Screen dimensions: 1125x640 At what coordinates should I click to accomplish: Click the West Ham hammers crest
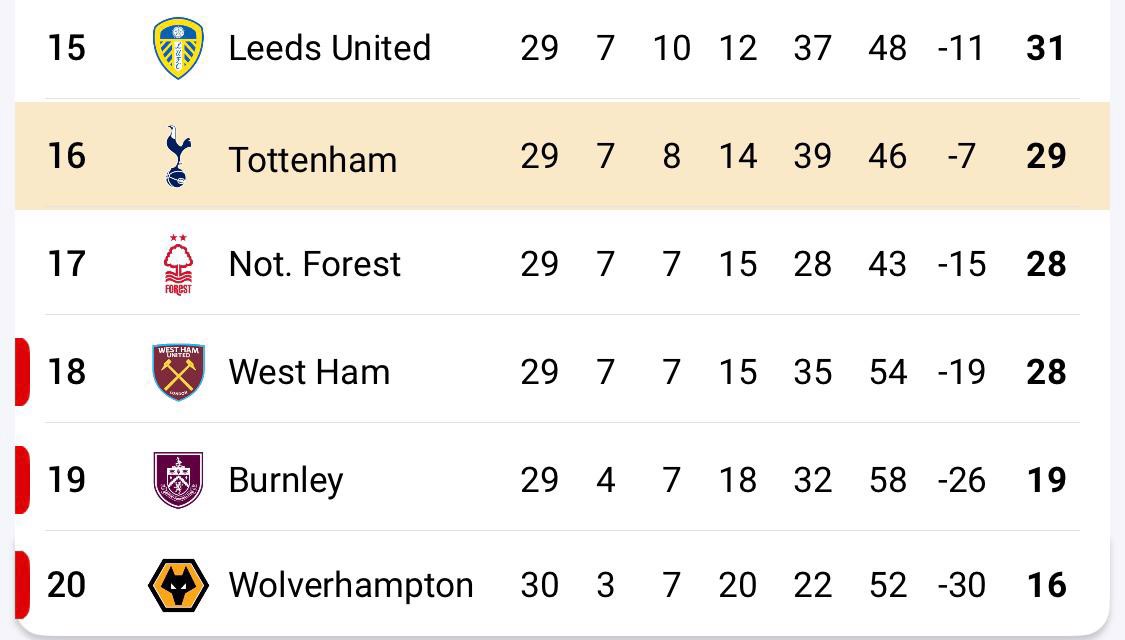[178, 372]
